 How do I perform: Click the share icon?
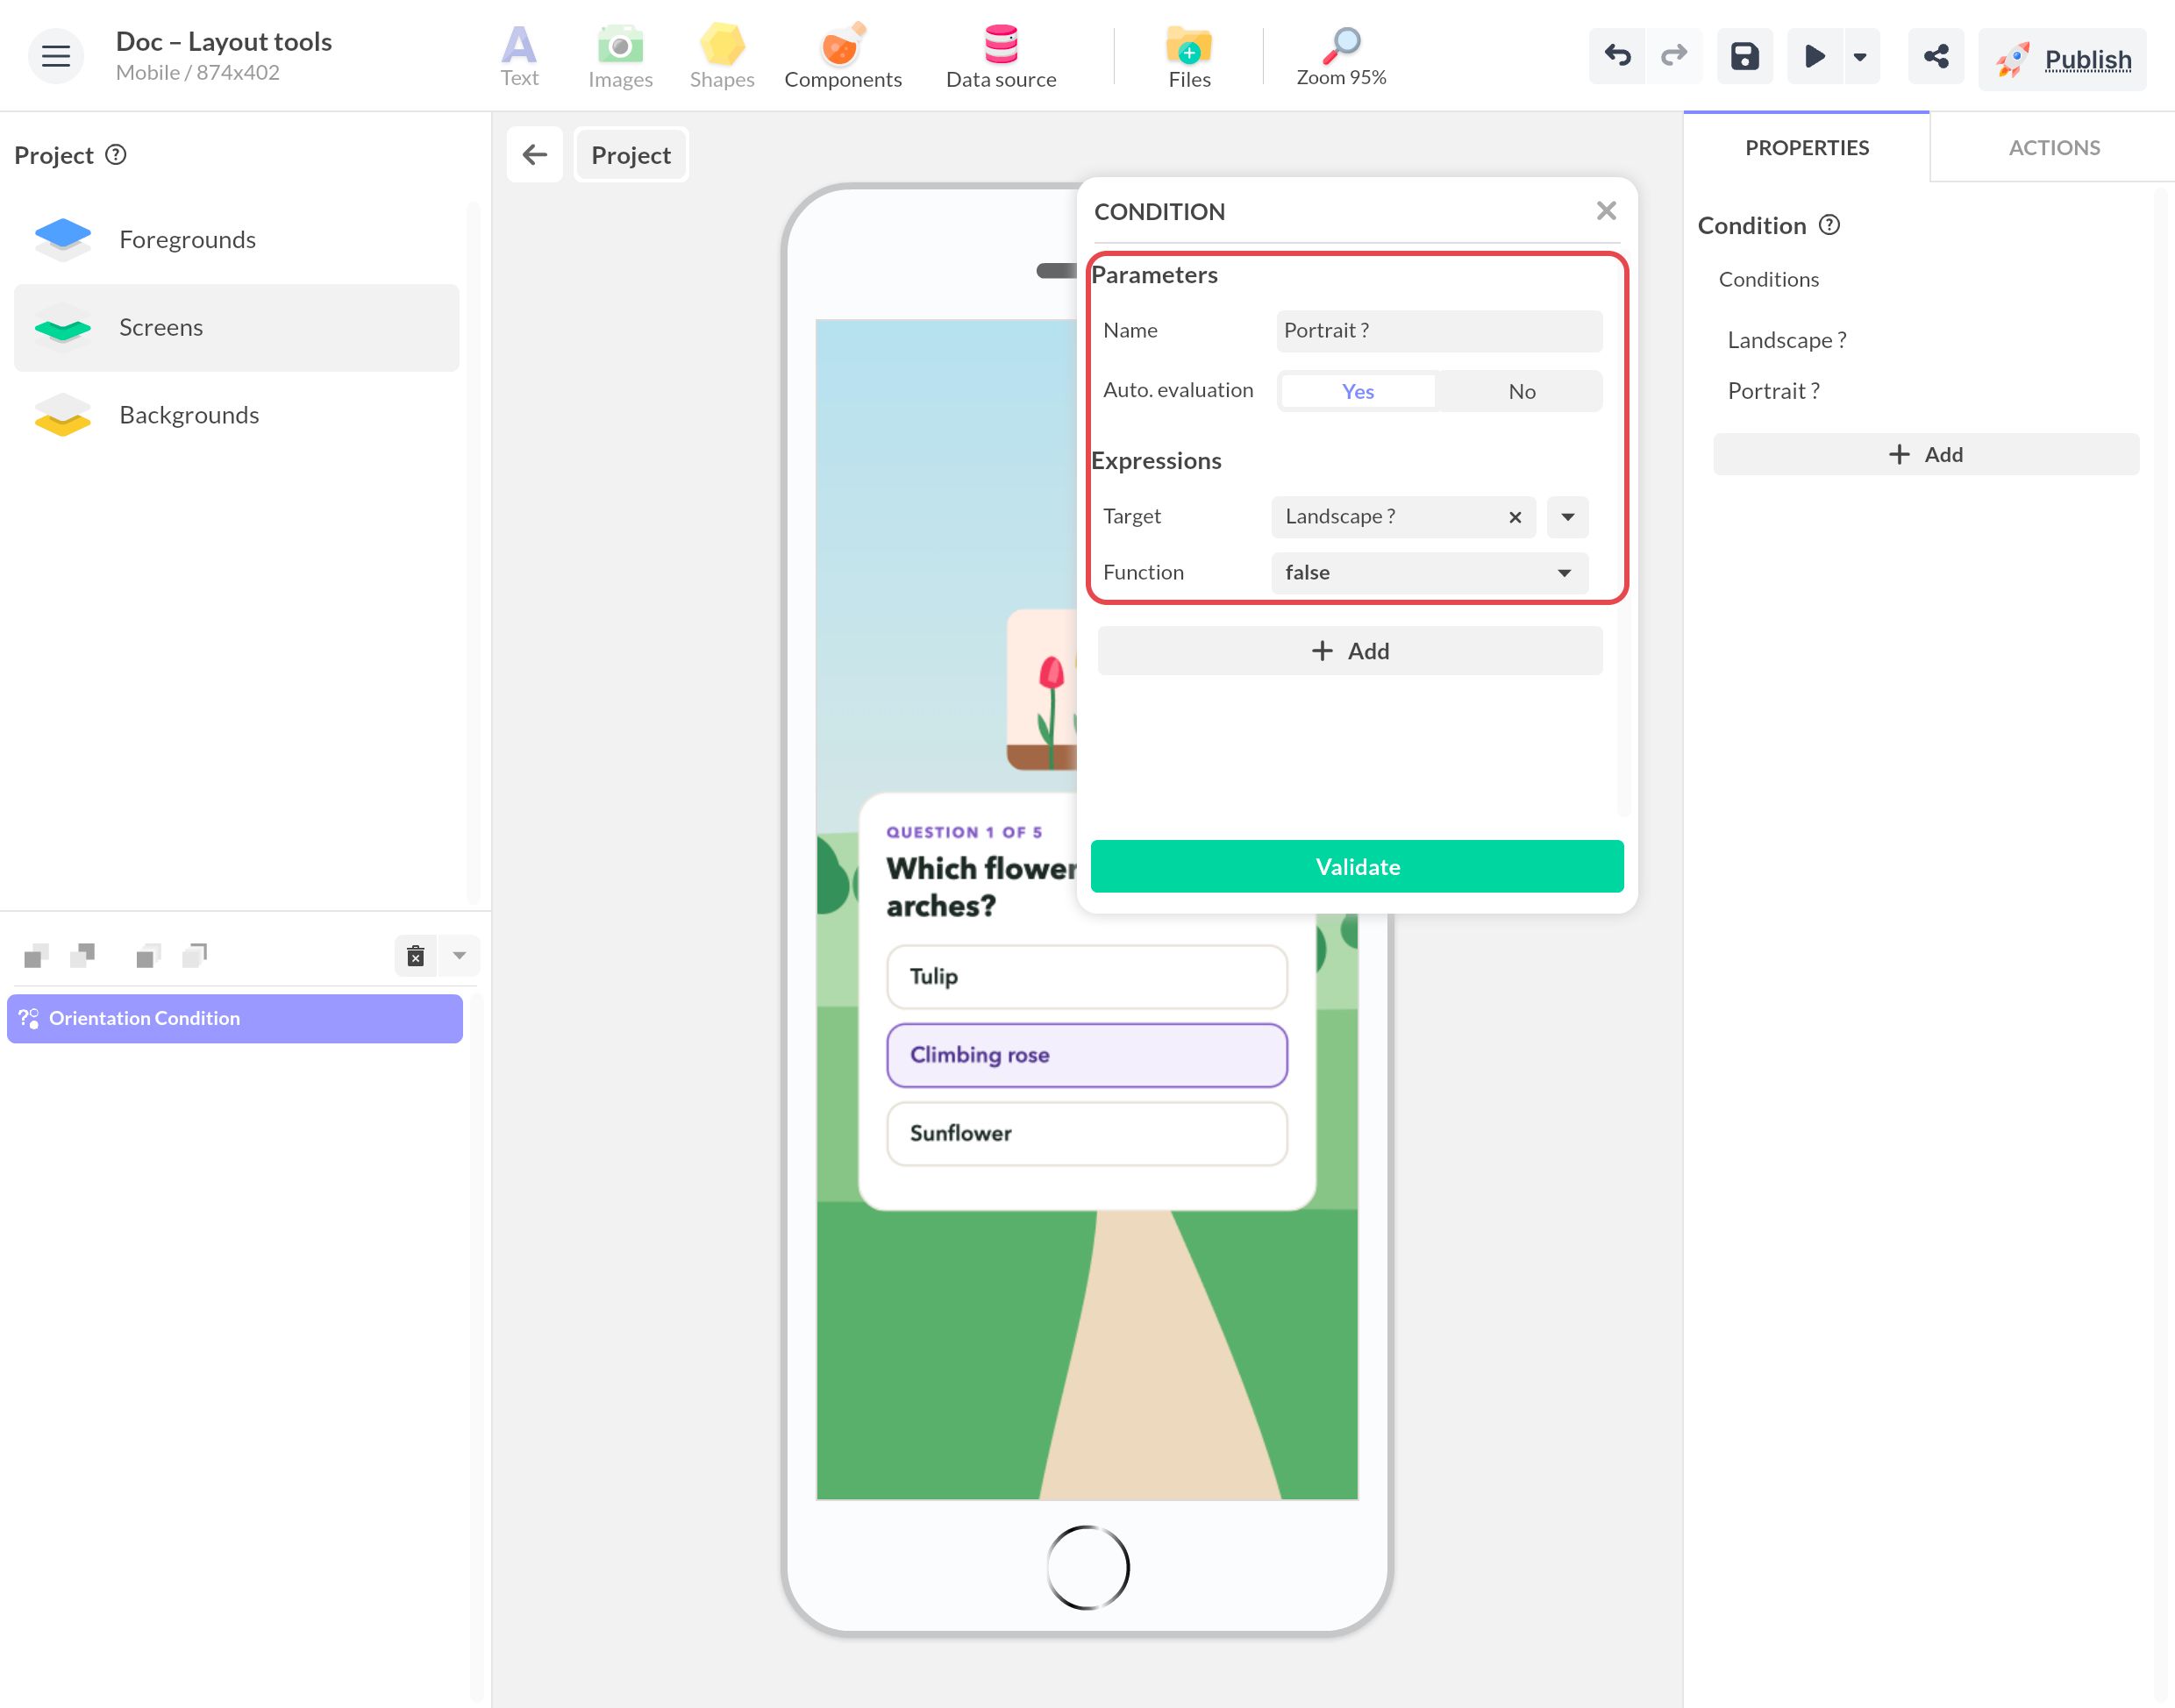click(1935, 56)
